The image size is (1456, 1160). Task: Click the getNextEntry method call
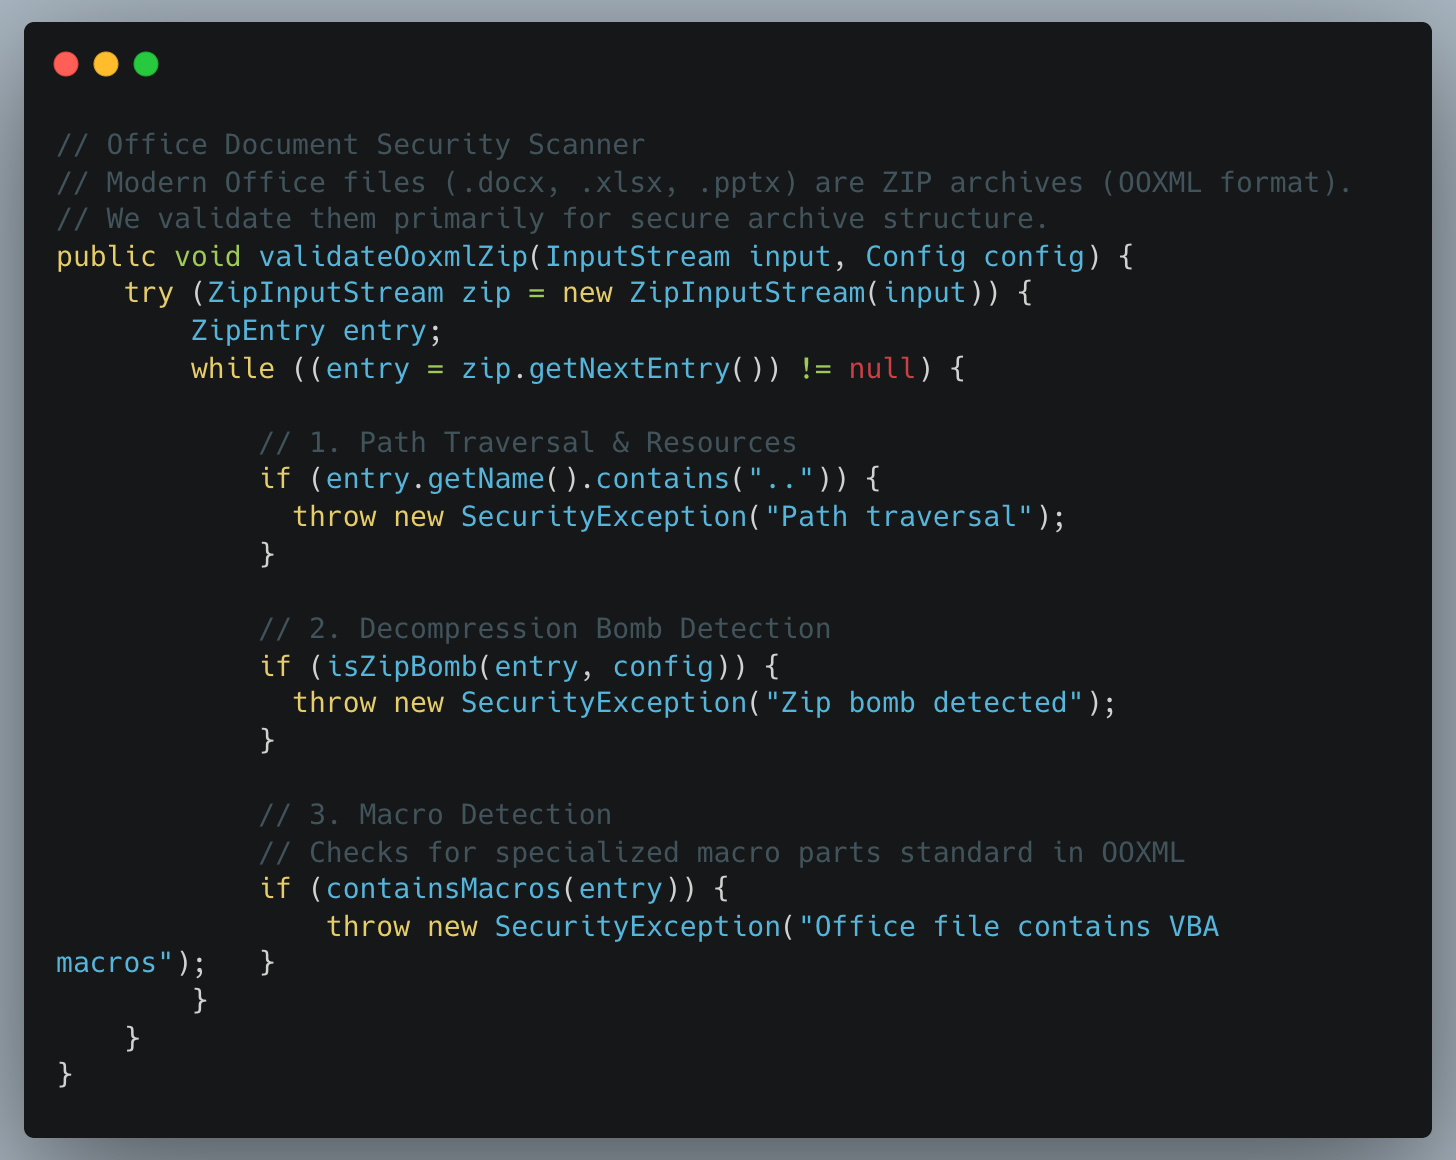(x=629, y=369)
